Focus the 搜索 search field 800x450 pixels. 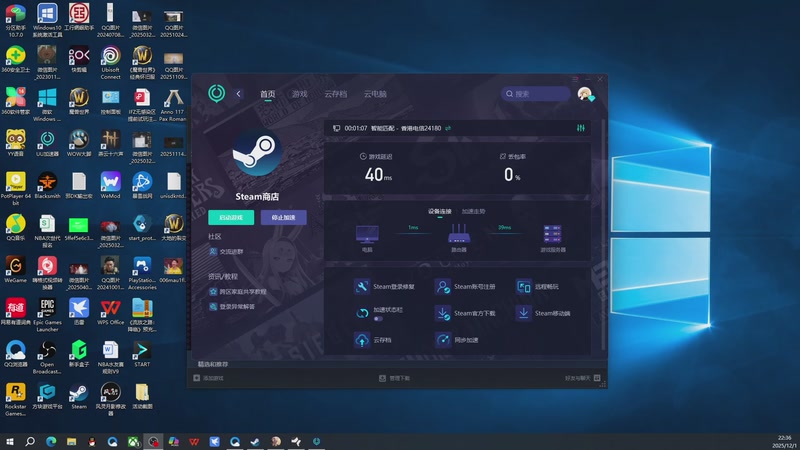pos(535,94)
